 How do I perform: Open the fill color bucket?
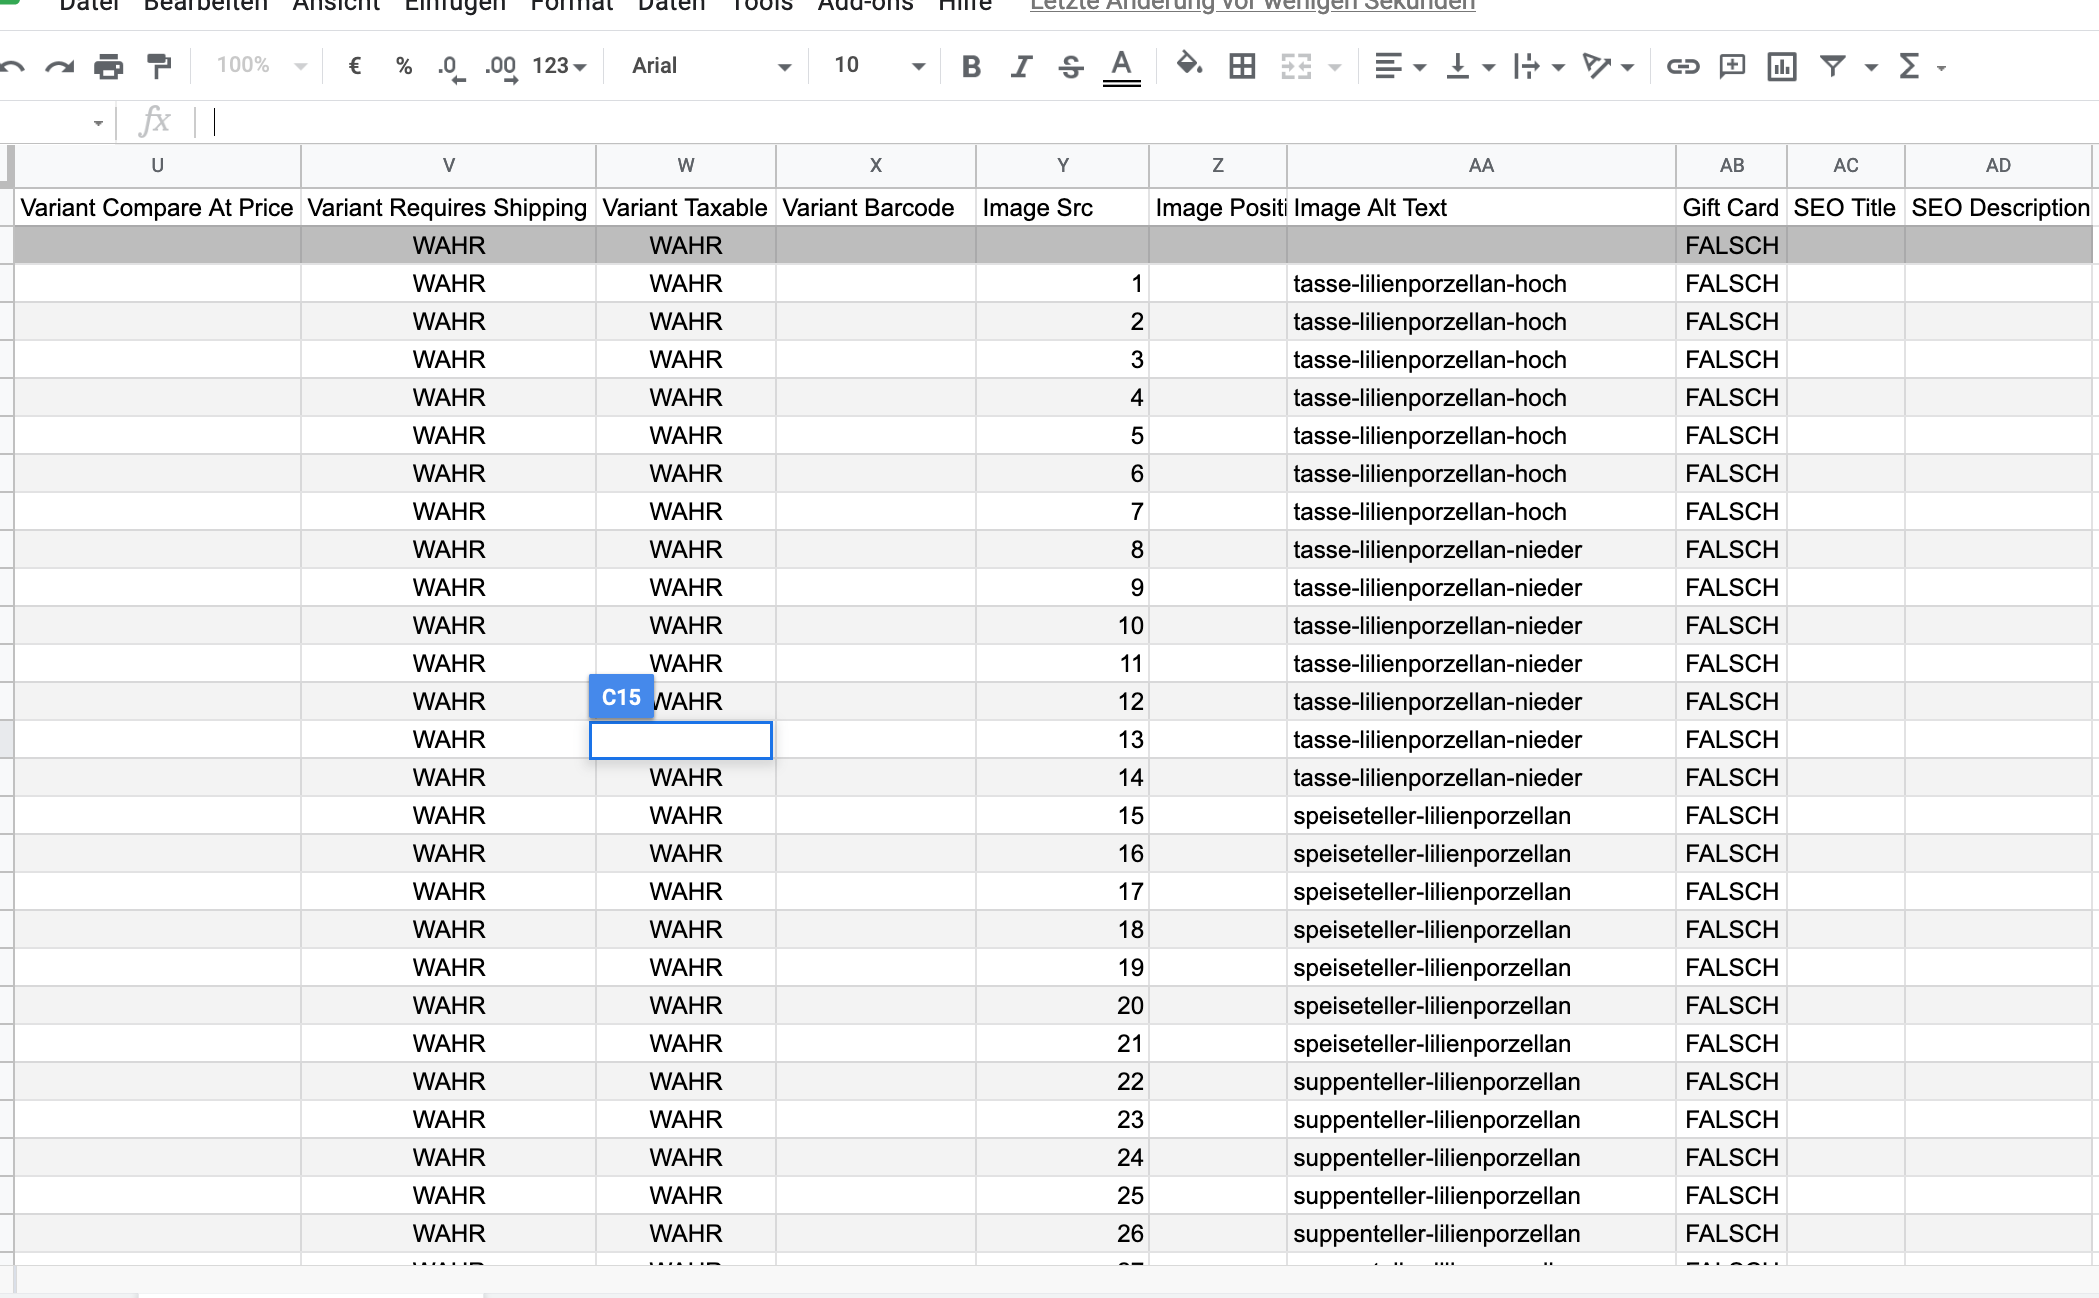pos(1188,65)
